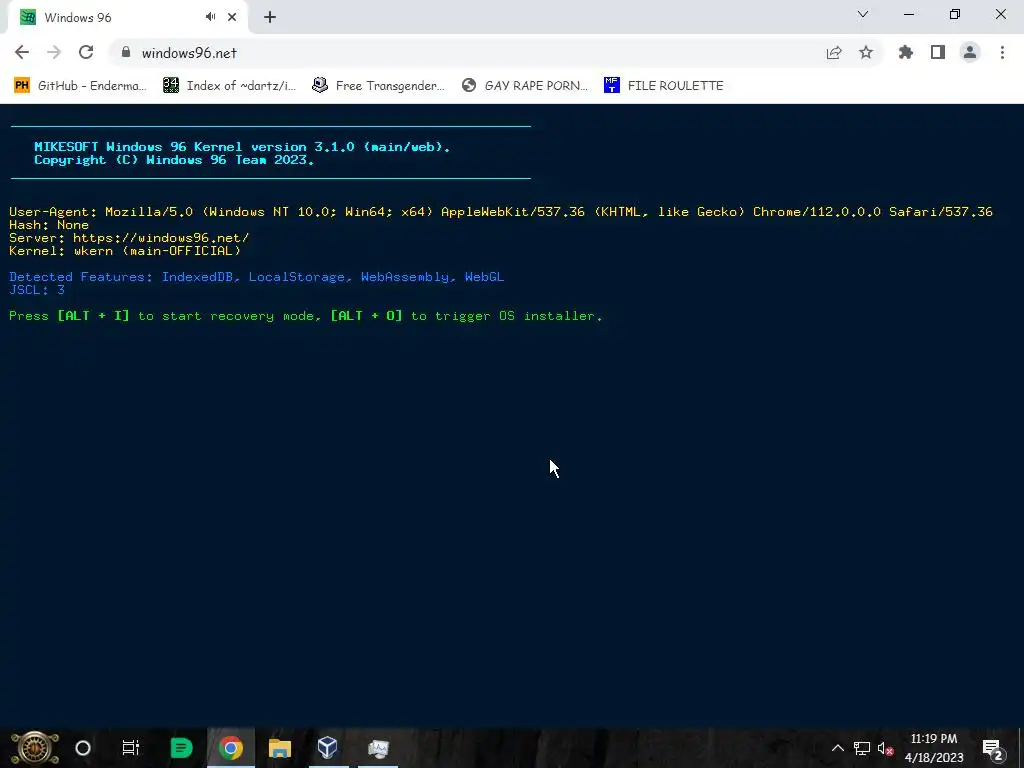Click the Kernel: wkern line
Screen dimensions: 1024x768
(125, 251)
